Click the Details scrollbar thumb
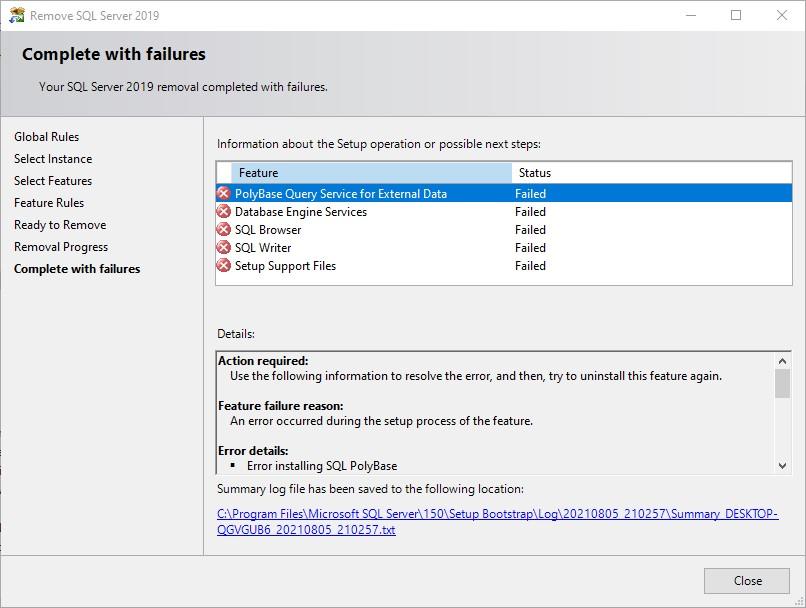Viewport: 806px width, 608px height. pyautogui.click(x=782, y=383)
